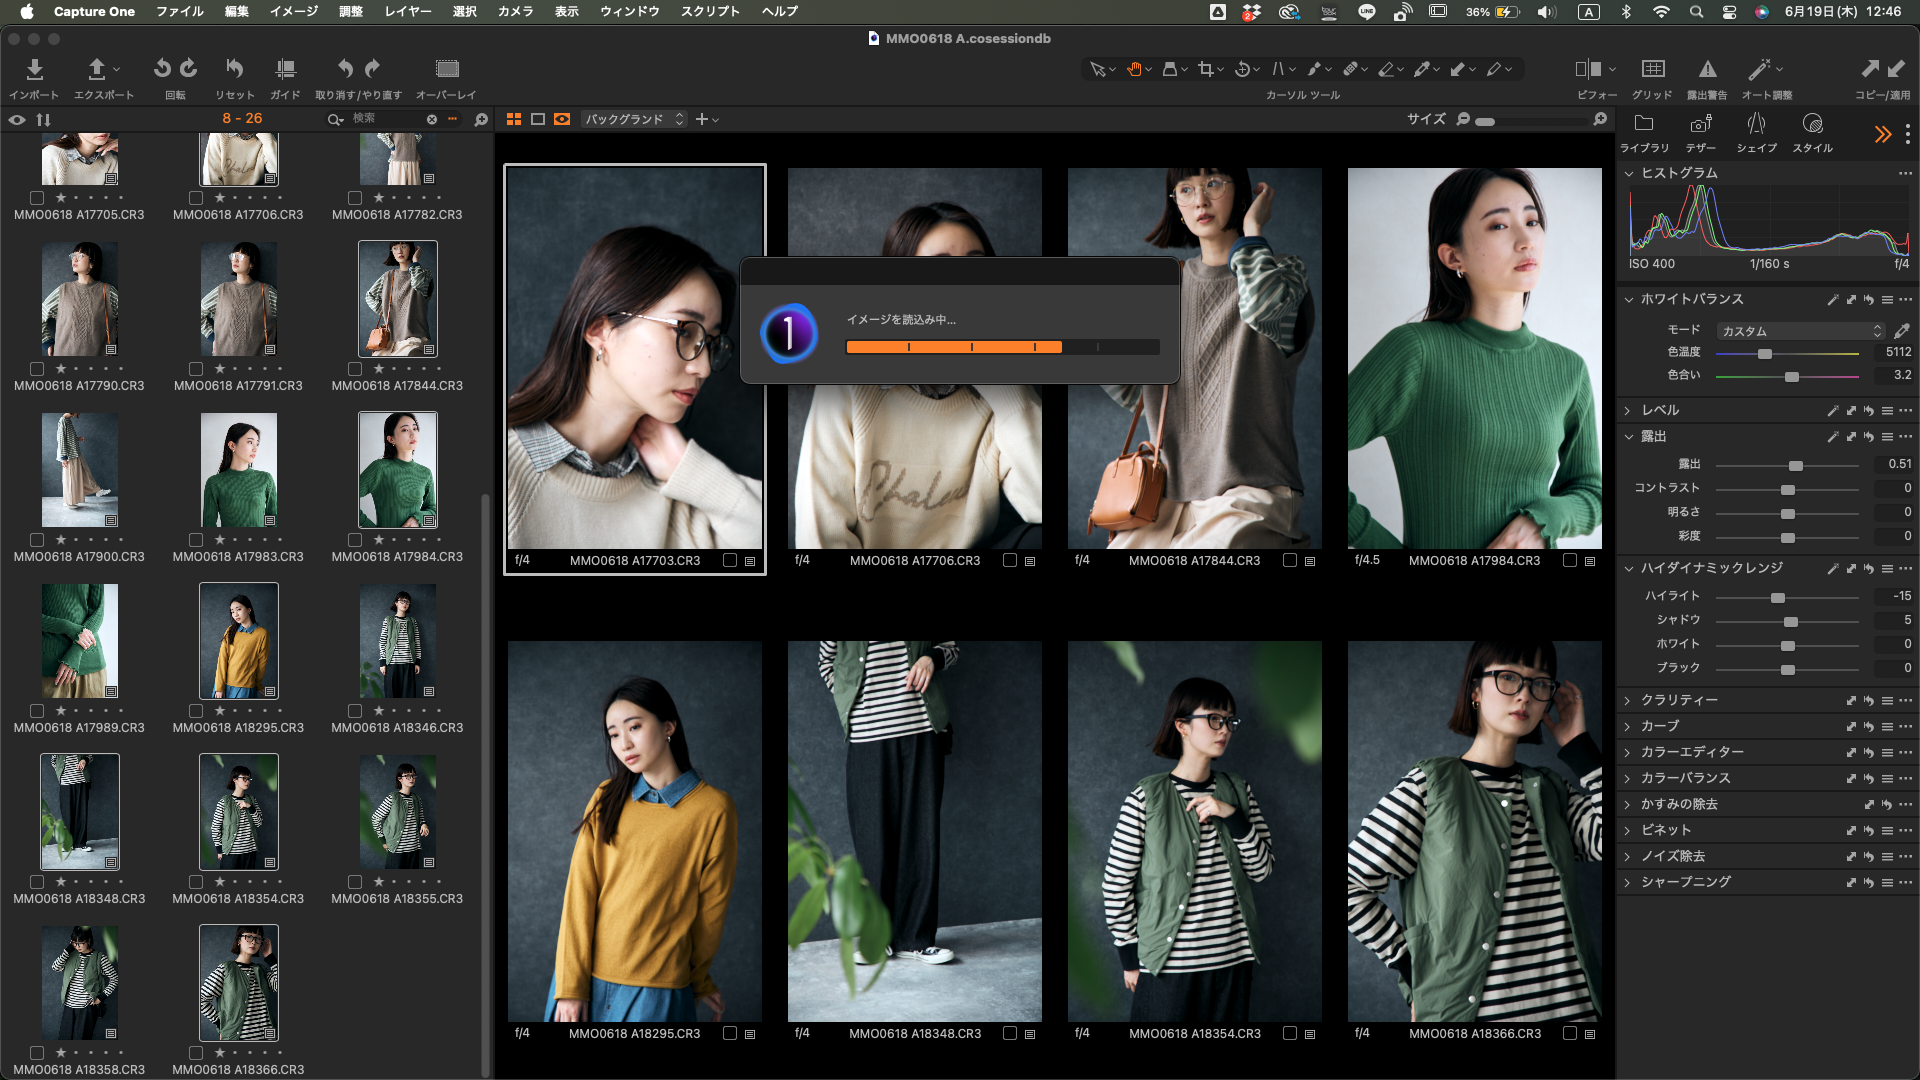Click the Reset (リセット) icon
The image size is (1920, 1080).
(234, 68)
